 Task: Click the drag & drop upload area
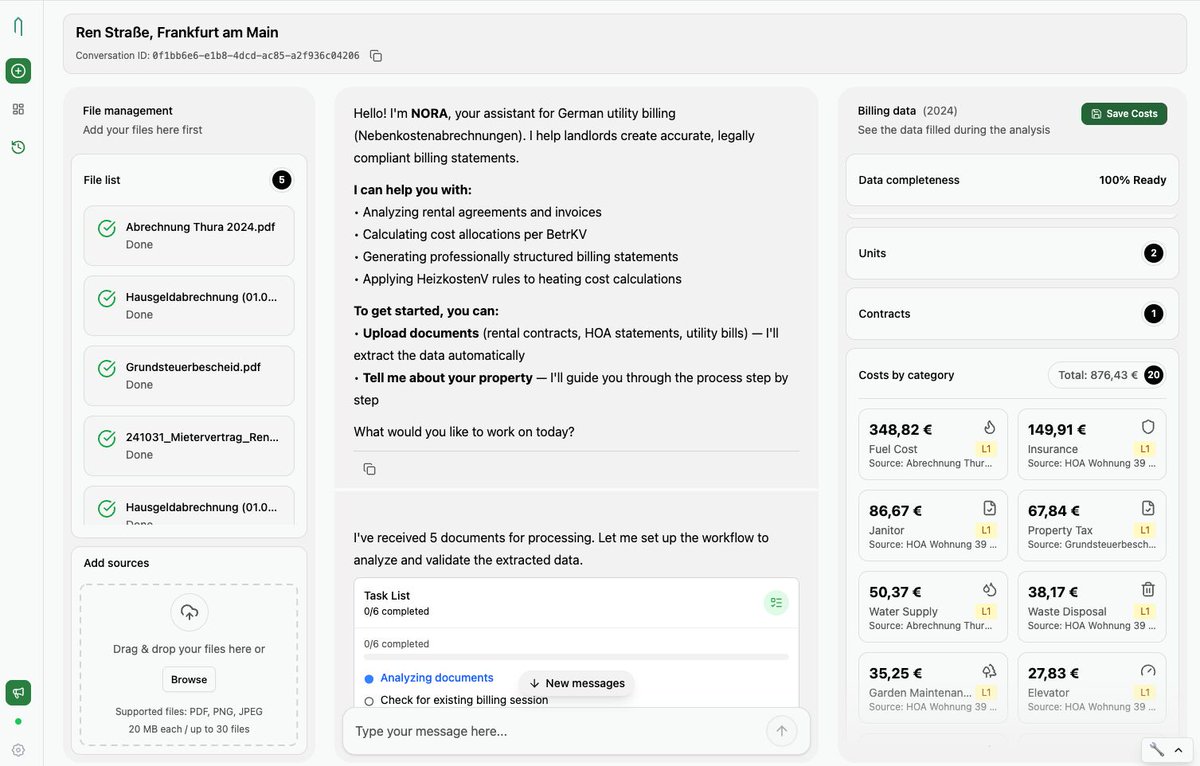pos(189,665)
